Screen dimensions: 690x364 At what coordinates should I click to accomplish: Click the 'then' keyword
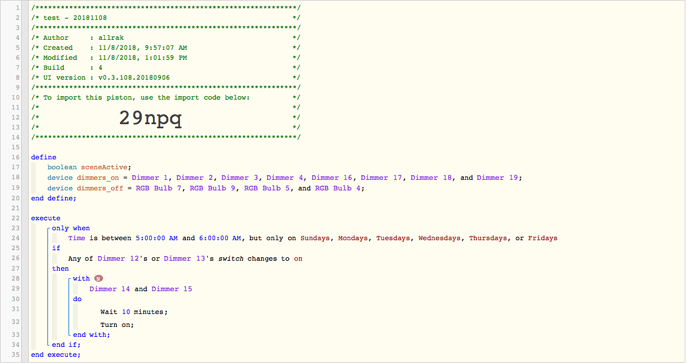click(60, 268)
